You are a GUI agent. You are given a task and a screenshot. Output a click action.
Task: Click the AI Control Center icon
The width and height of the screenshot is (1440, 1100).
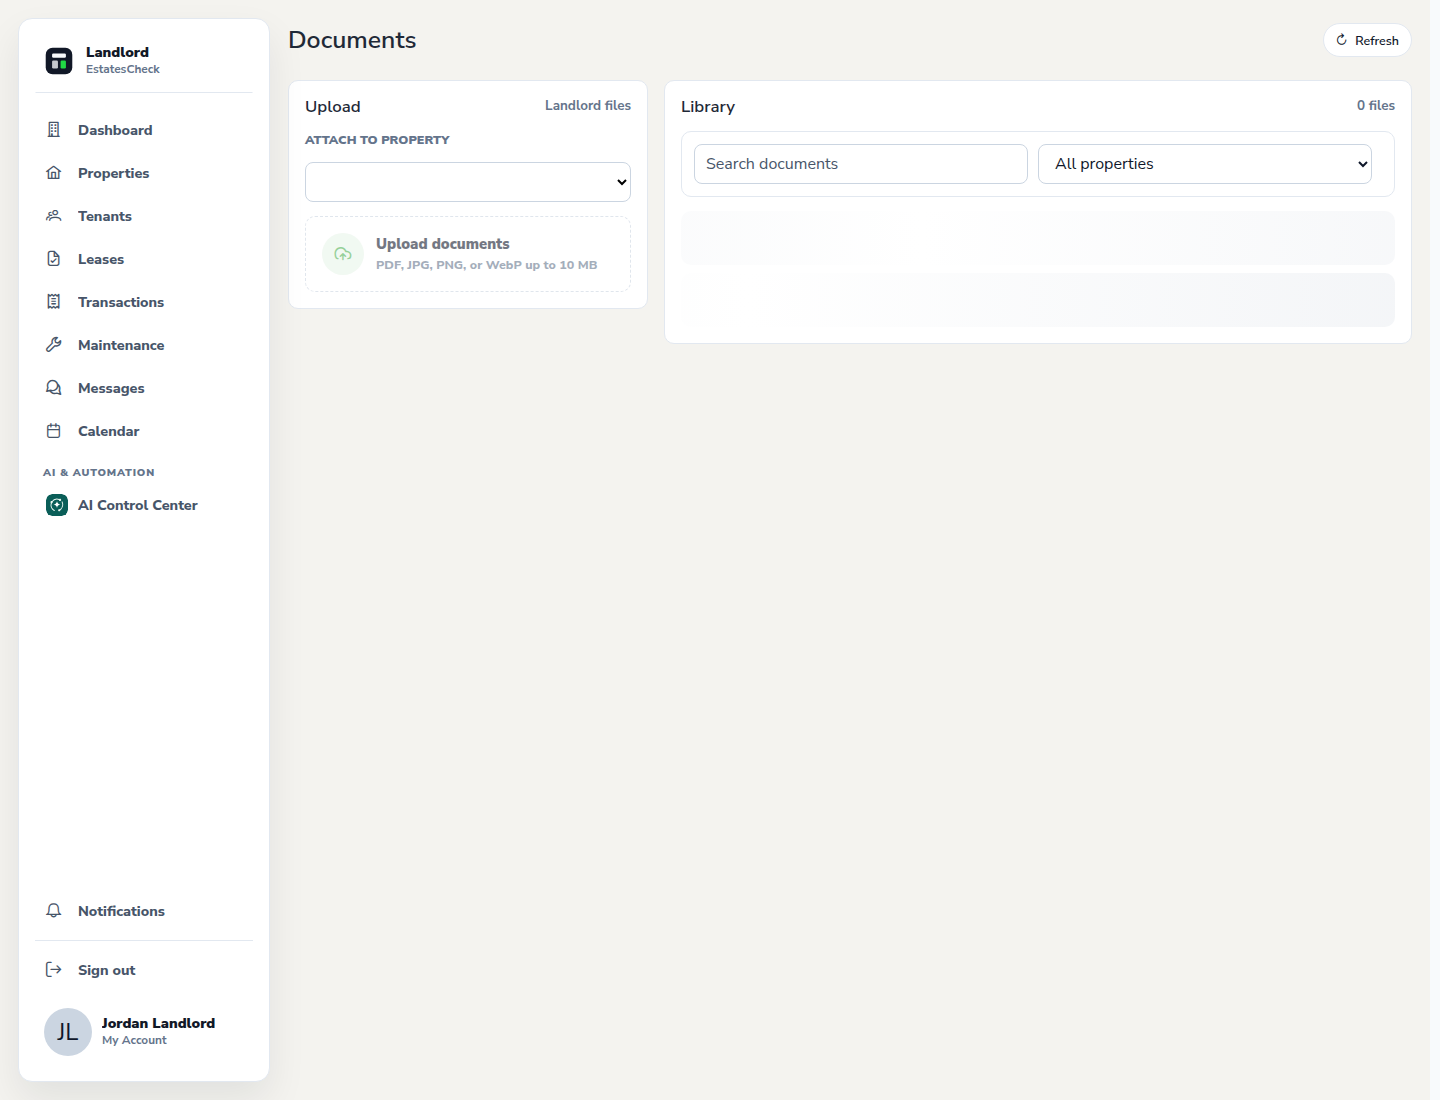57,505
